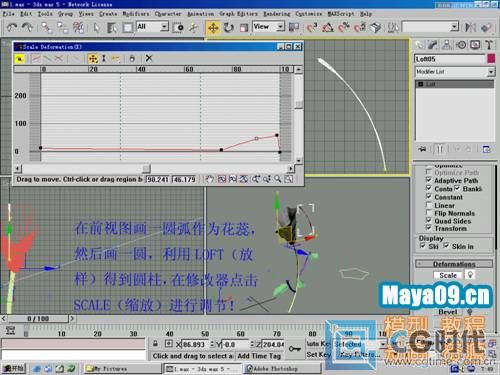Enable the Flip Normals checkbox
500x375 pixels.
click(428, 212)
